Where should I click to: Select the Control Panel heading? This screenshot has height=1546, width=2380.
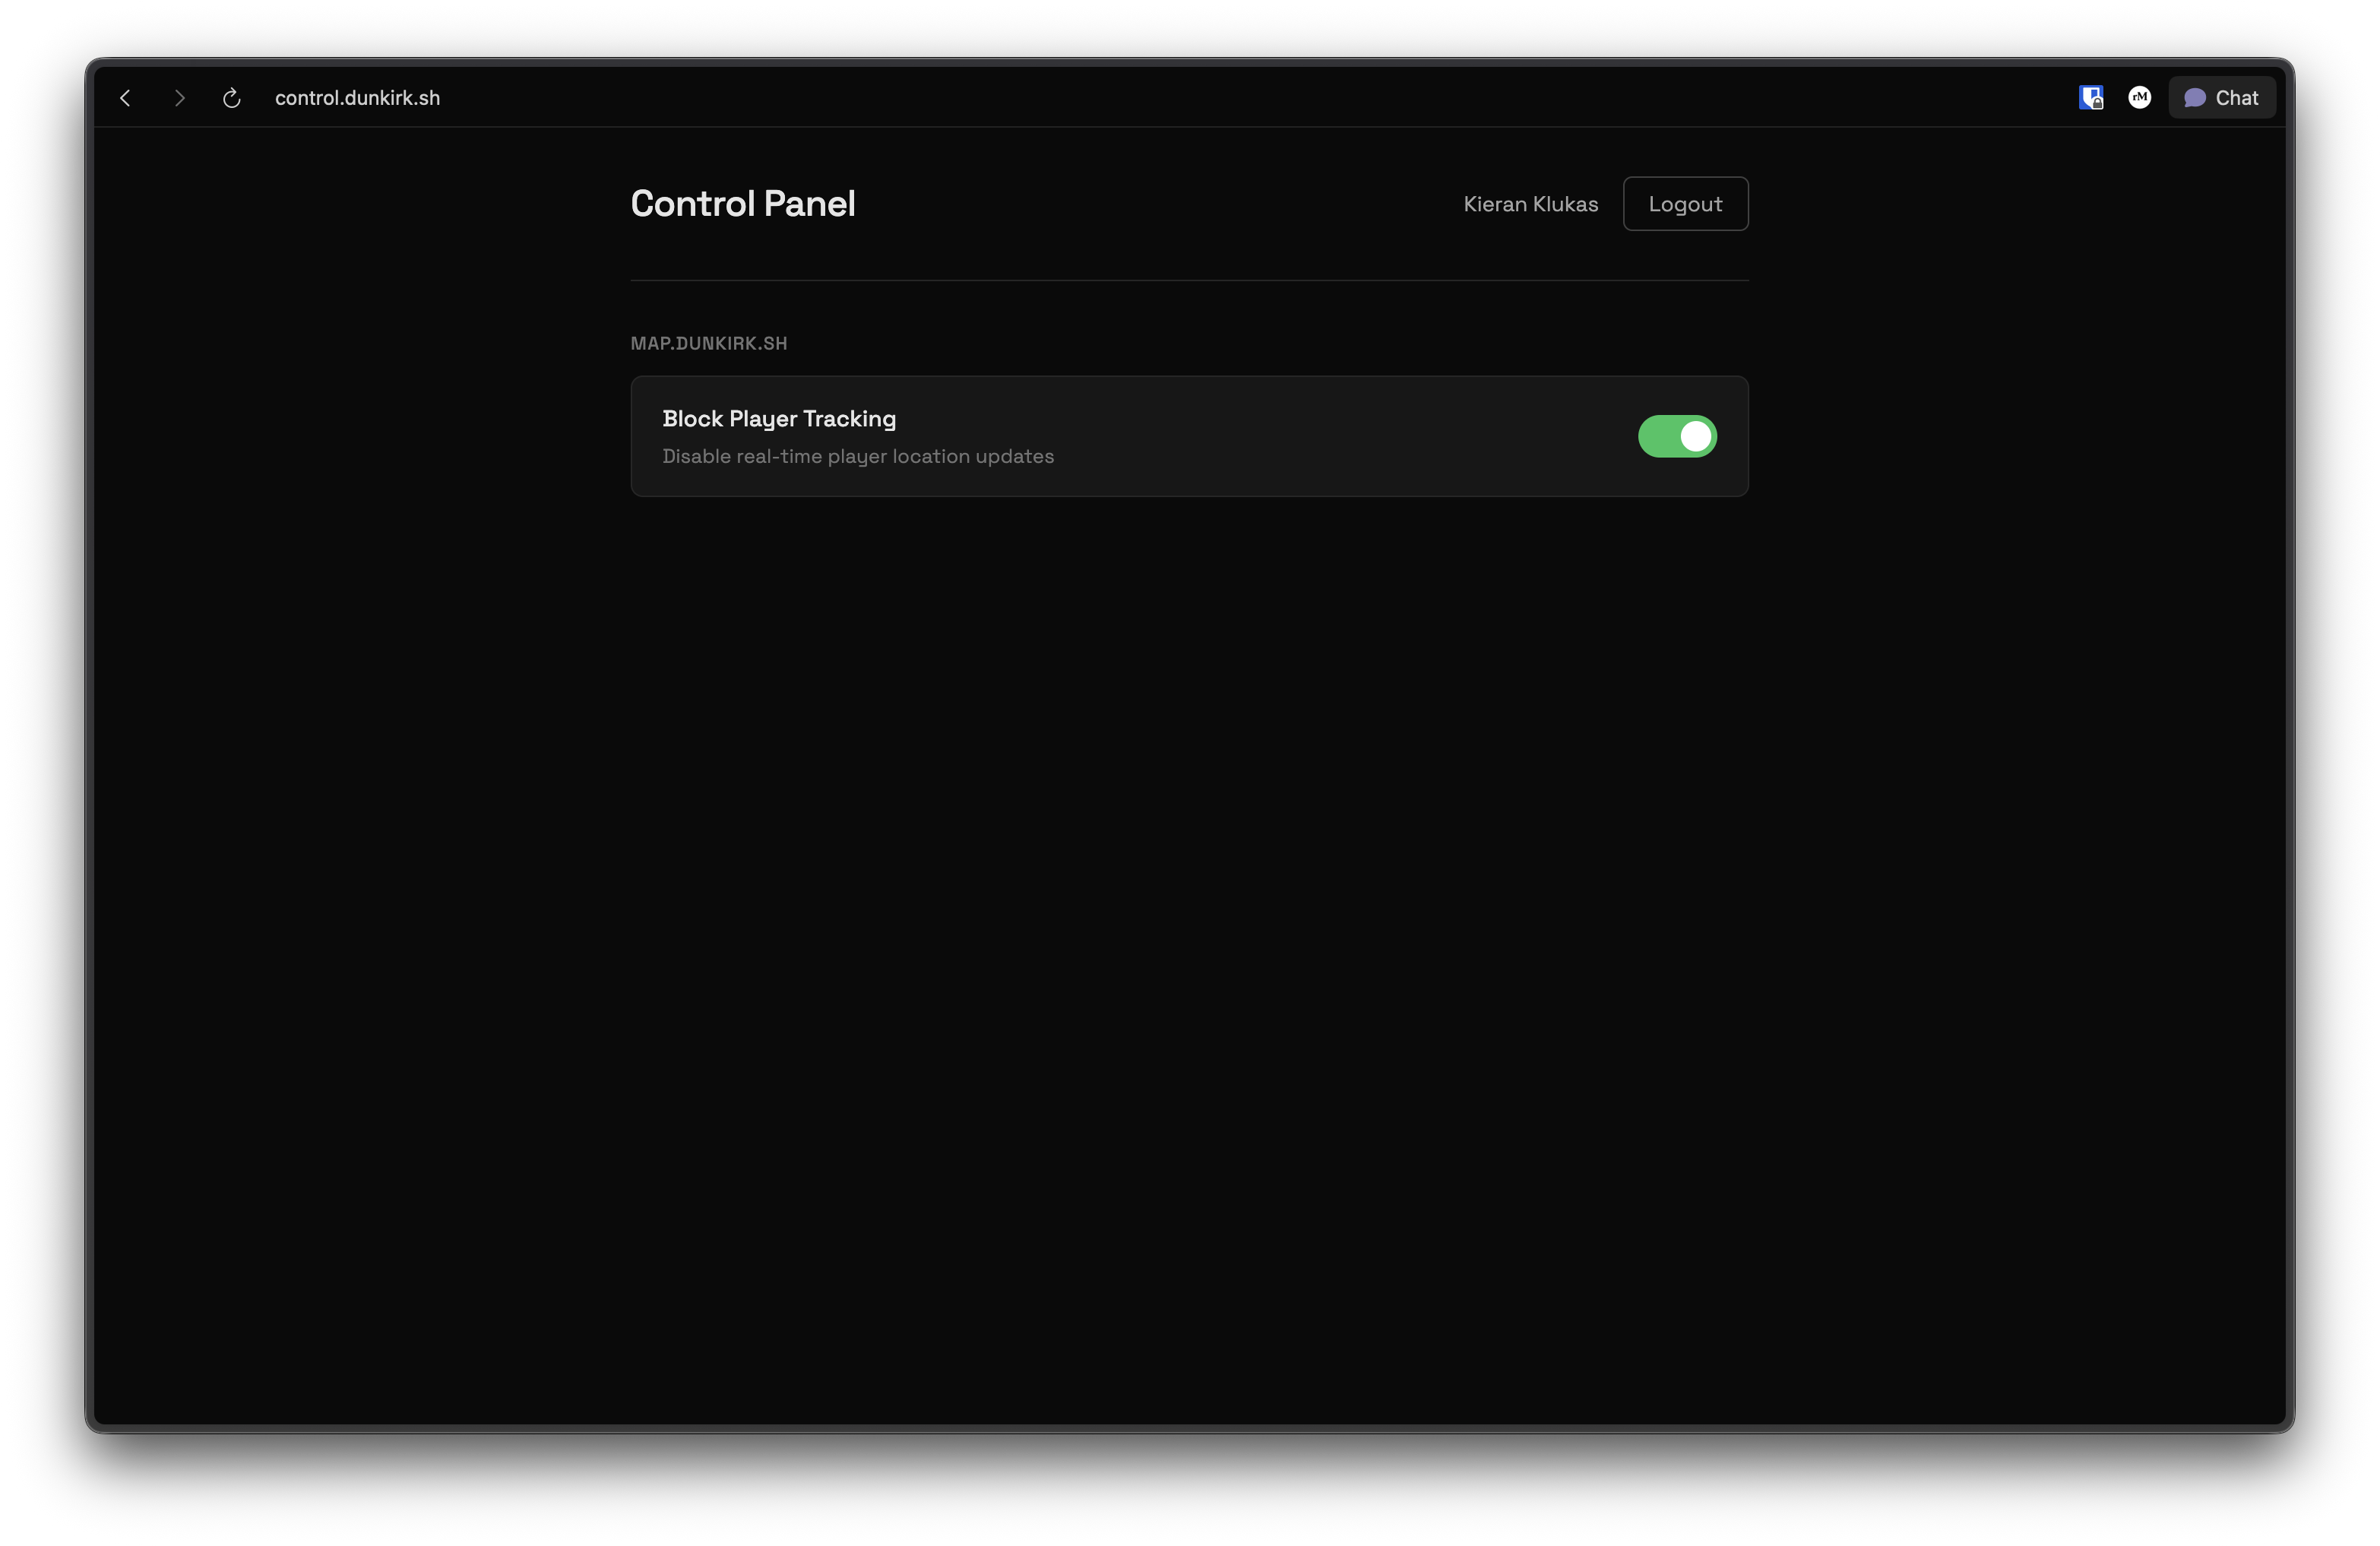(x=743, y=203)
